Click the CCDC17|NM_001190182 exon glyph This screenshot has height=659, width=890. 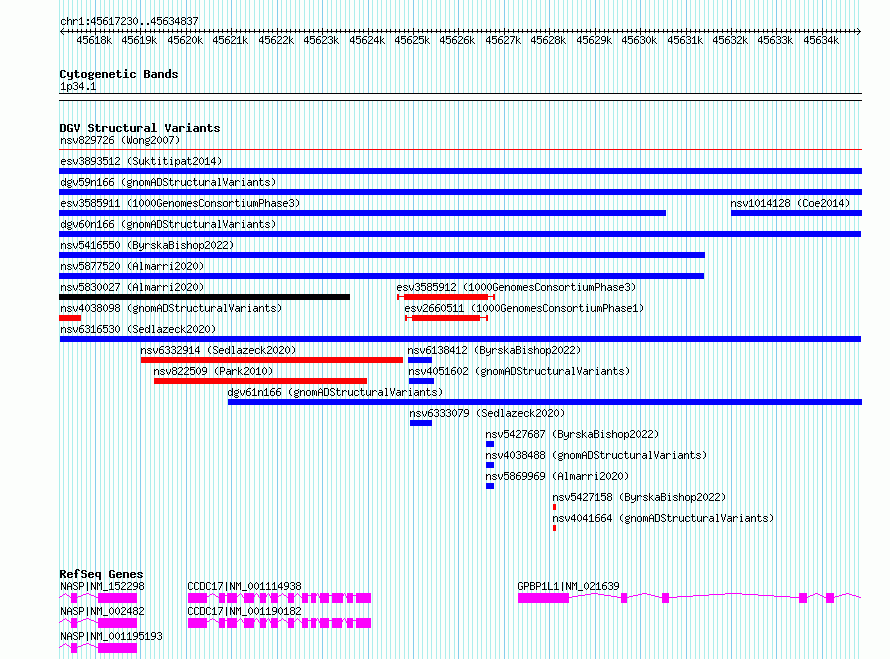pyautogui.click(x=279, y=623)
